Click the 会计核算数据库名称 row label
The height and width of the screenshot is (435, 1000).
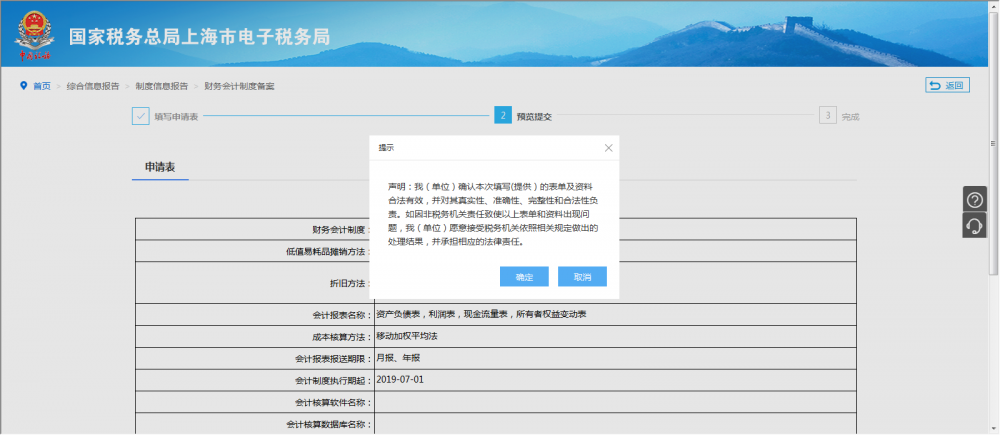point(329,425)
